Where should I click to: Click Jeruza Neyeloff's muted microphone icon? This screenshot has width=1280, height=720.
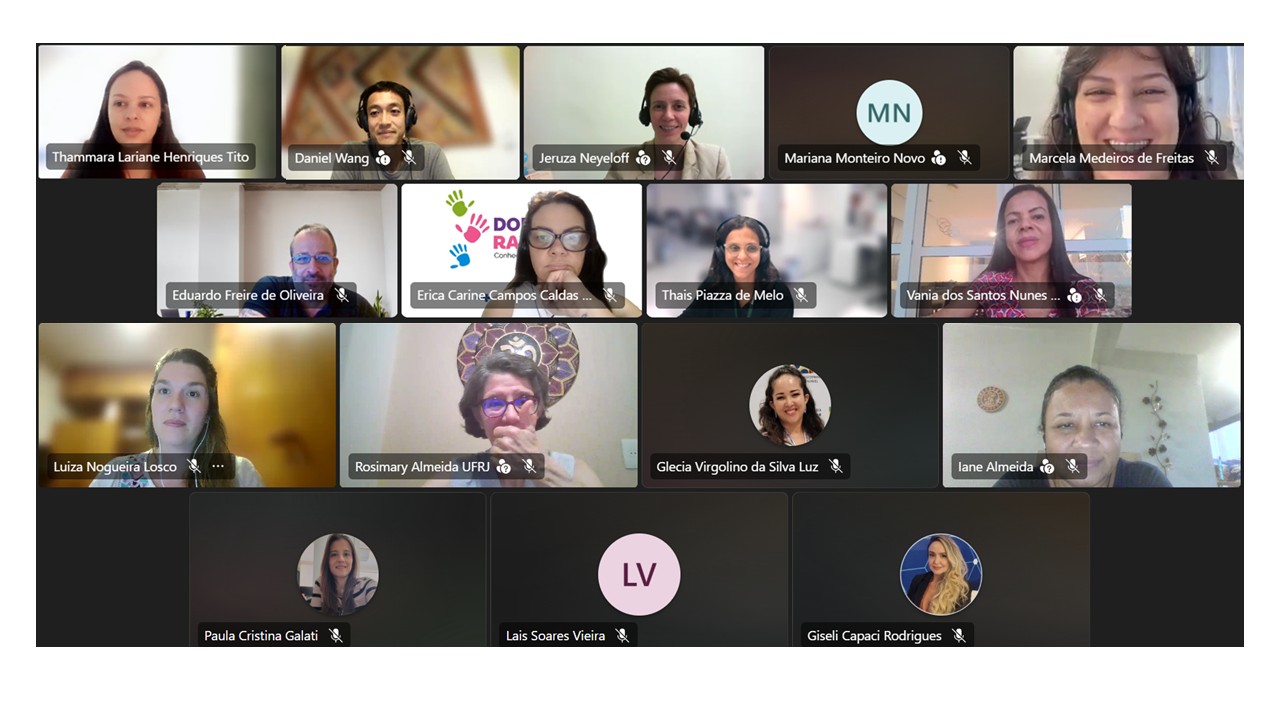coord(669,158)
